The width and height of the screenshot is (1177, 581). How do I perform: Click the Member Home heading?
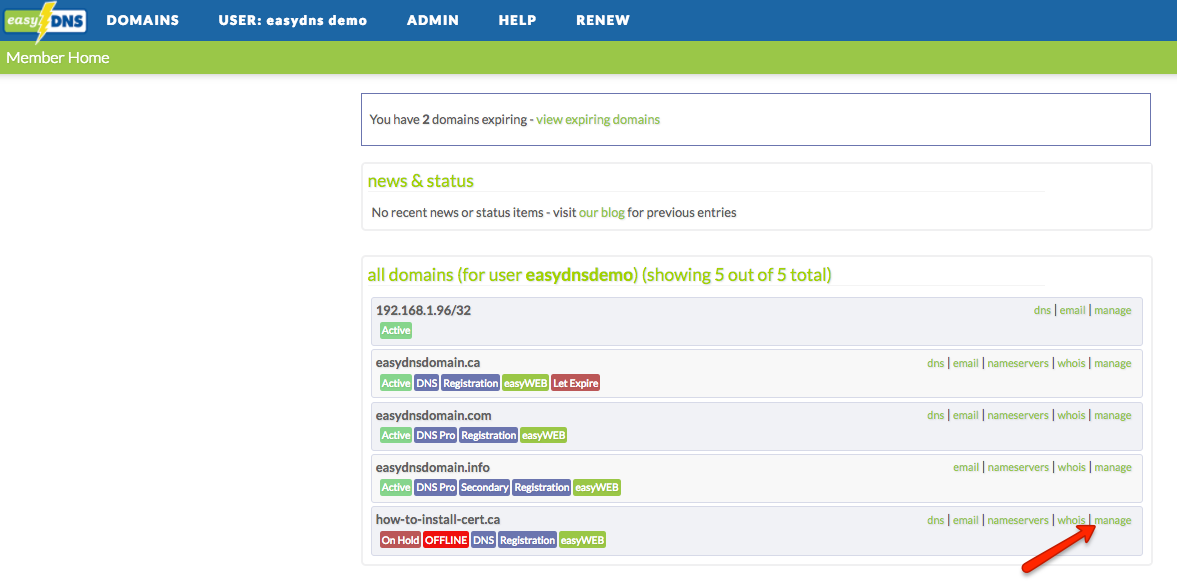(58, 58)
